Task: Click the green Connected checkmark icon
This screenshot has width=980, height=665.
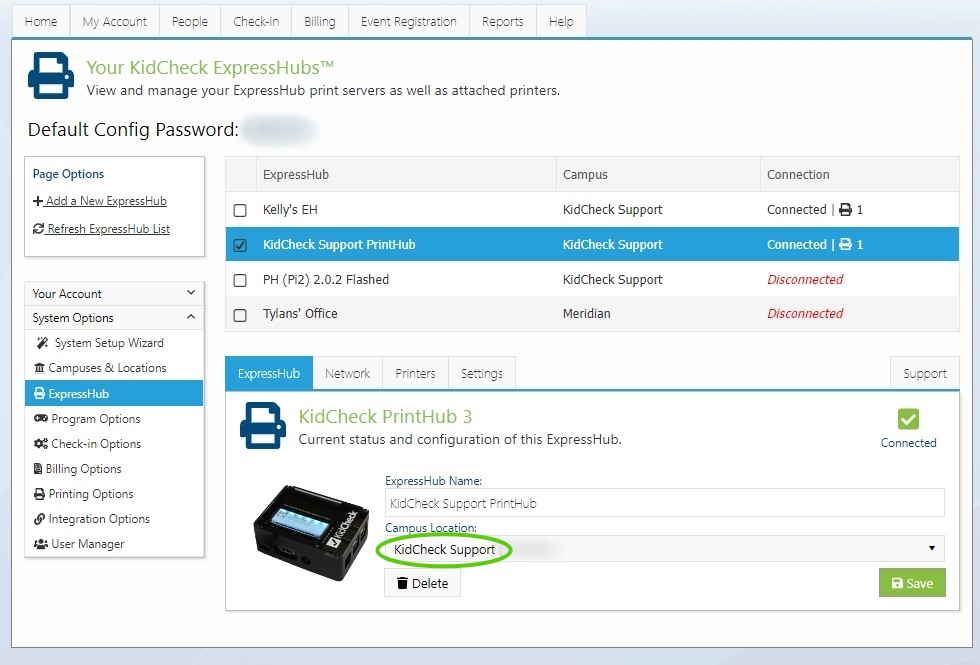Action: tap(908, 419)
